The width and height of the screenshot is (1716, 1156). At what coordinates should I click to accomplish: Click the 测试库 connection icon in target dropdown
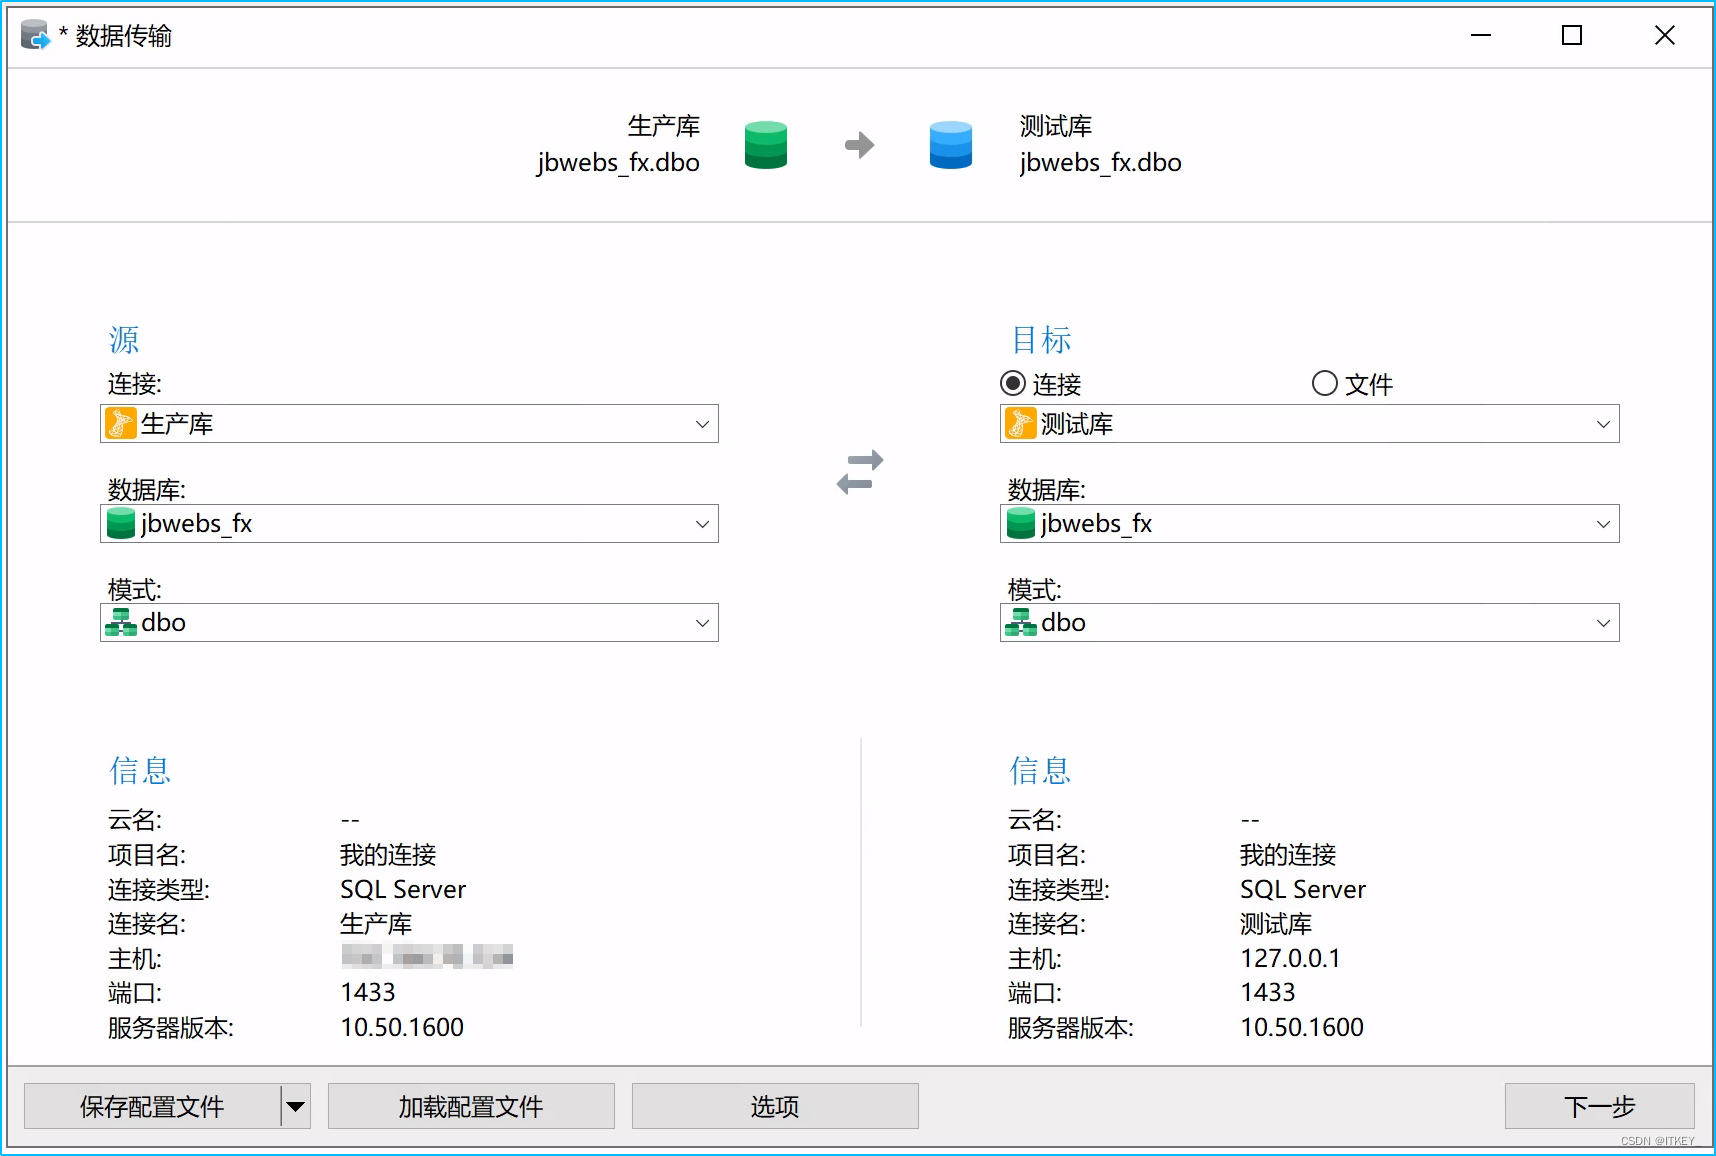[x=1021, y=423]
